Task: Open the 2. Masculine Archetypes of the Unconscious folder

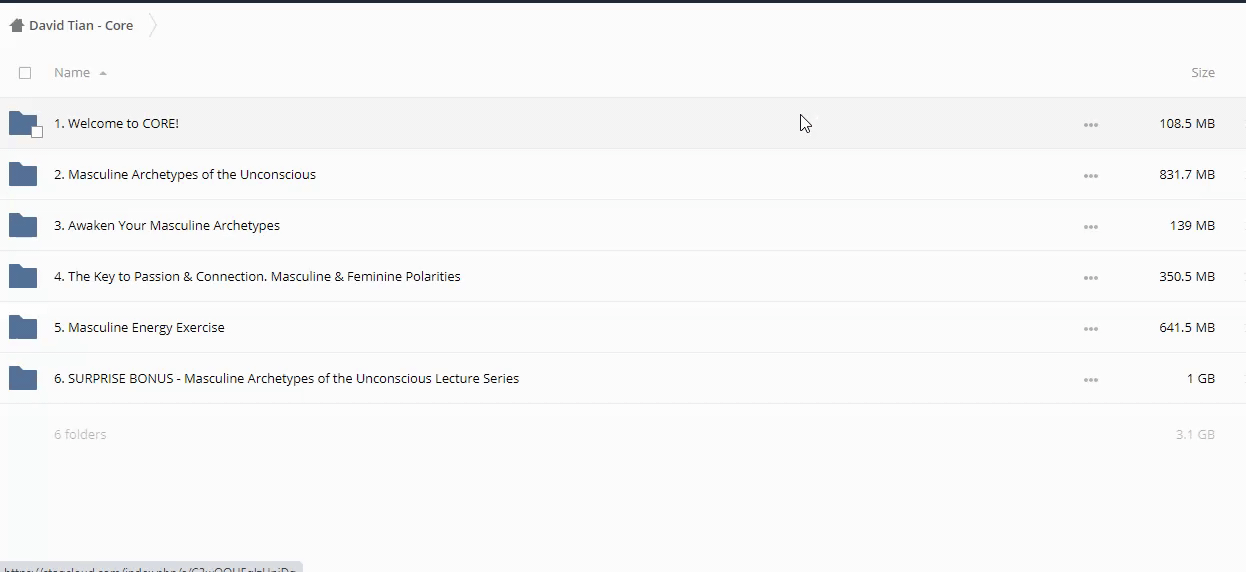Action: pos(185,175)
